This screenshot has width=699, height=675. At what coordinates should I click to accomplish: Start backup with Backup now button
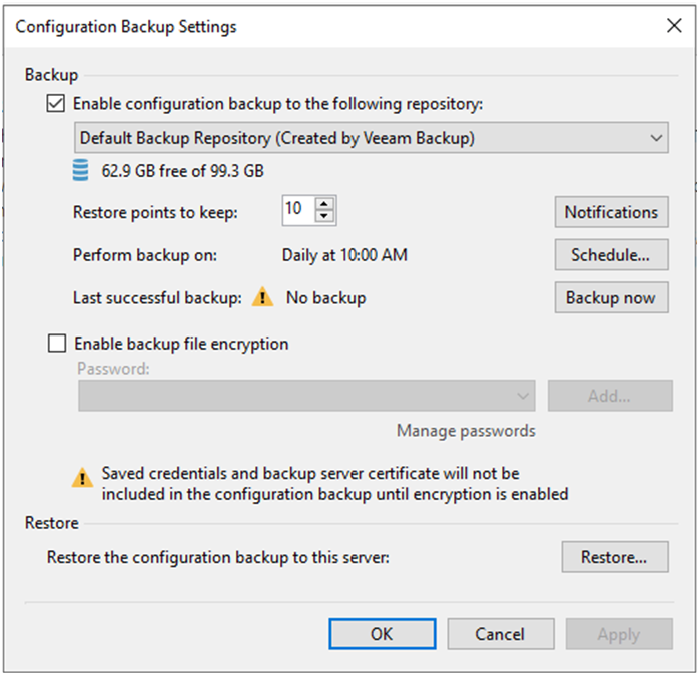tap(611, 297)
